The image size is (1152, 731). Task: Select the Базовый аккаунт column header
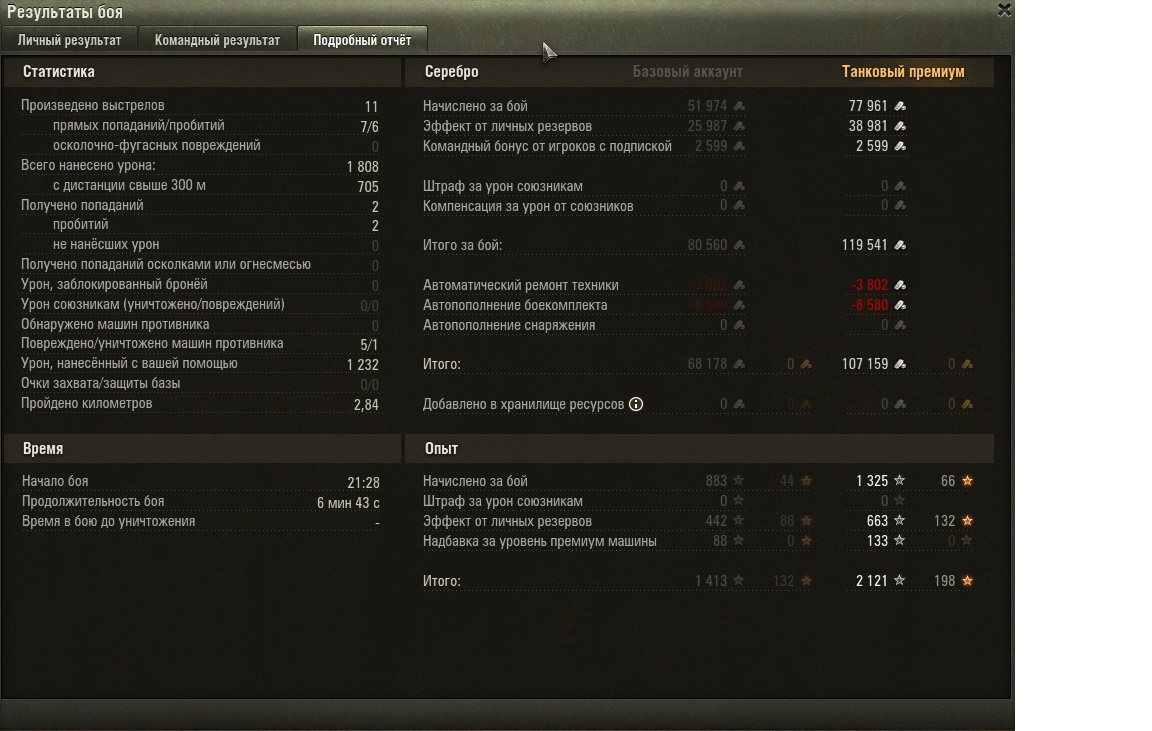[688, 71]
